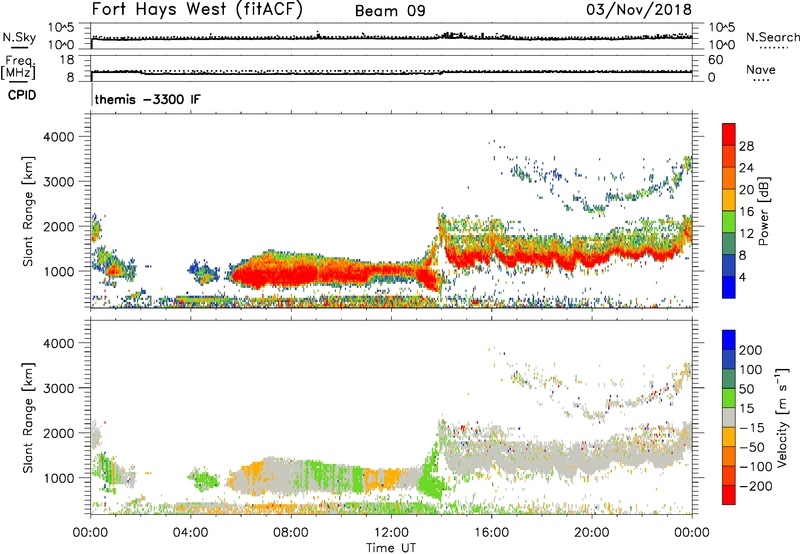The height and width of the screenshot is (554, 800).
Task: Click the '18' frequency axis tick
Action: pyautogui.click(x=67, y=60)
